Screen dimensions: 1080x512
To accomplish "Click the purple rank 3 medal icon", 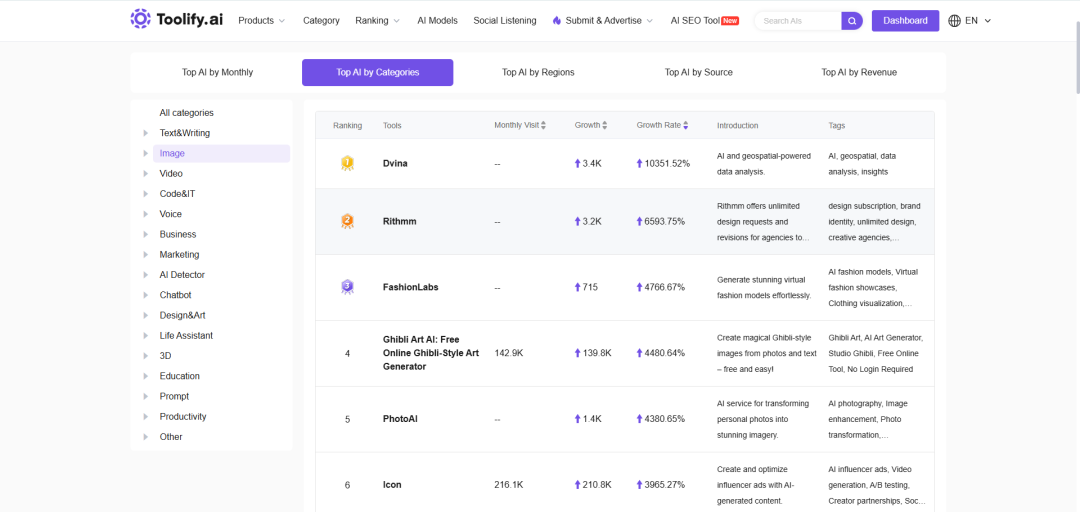I will pyautogui.click(x=347, y=287).
